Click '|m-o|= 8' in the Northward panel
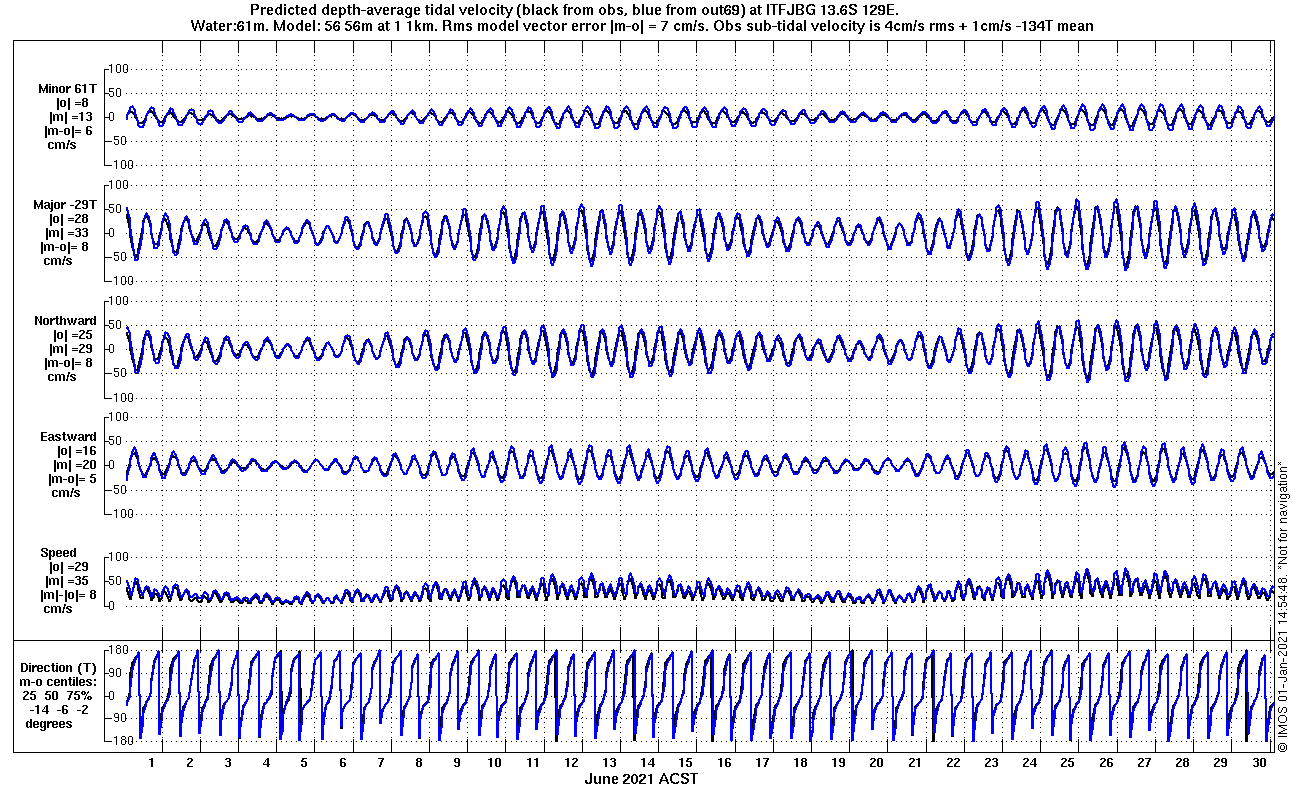The image size is (1300, 800). point(69,363)
